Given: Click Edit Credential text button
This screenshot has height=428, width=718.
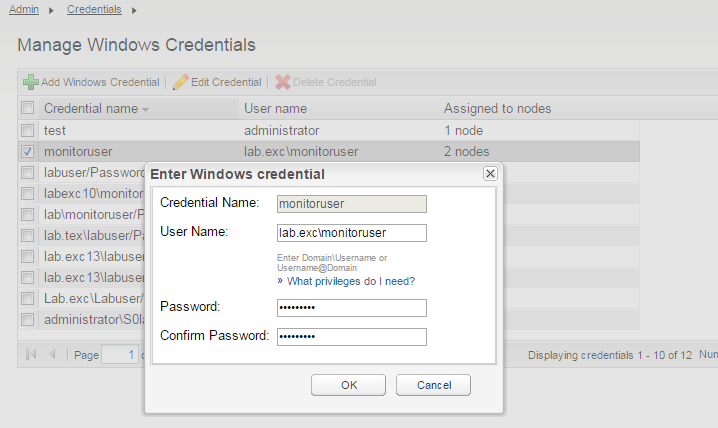Looking at the screenshot, I should coord(226,82).
